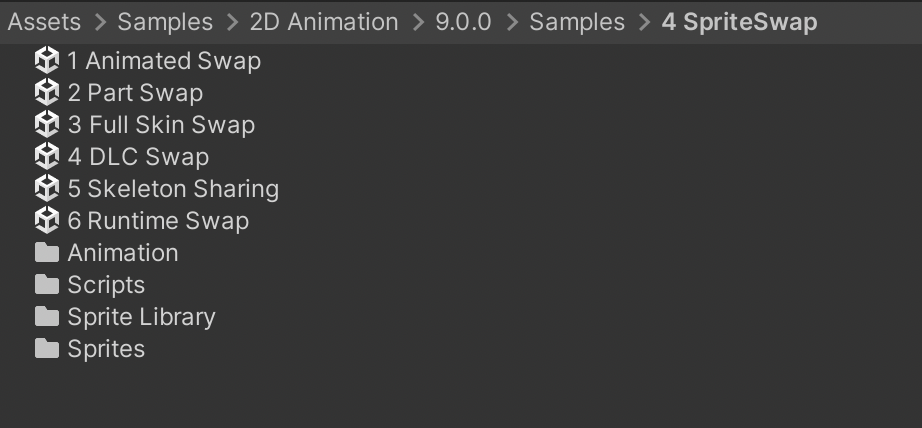
Task: Select the Part Swap scene icon
Action: coord(47,93)
